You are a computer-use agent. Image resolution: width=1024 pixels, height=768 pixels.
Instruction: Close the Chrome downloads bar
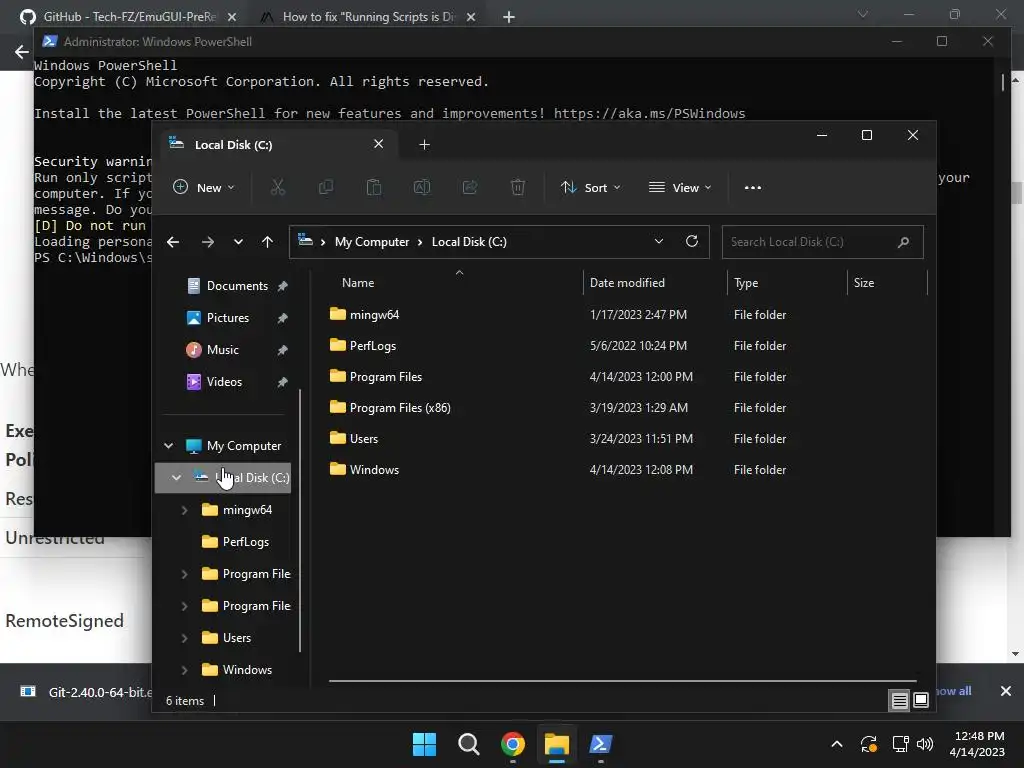pyautogui.click(x=1006, y=691)
